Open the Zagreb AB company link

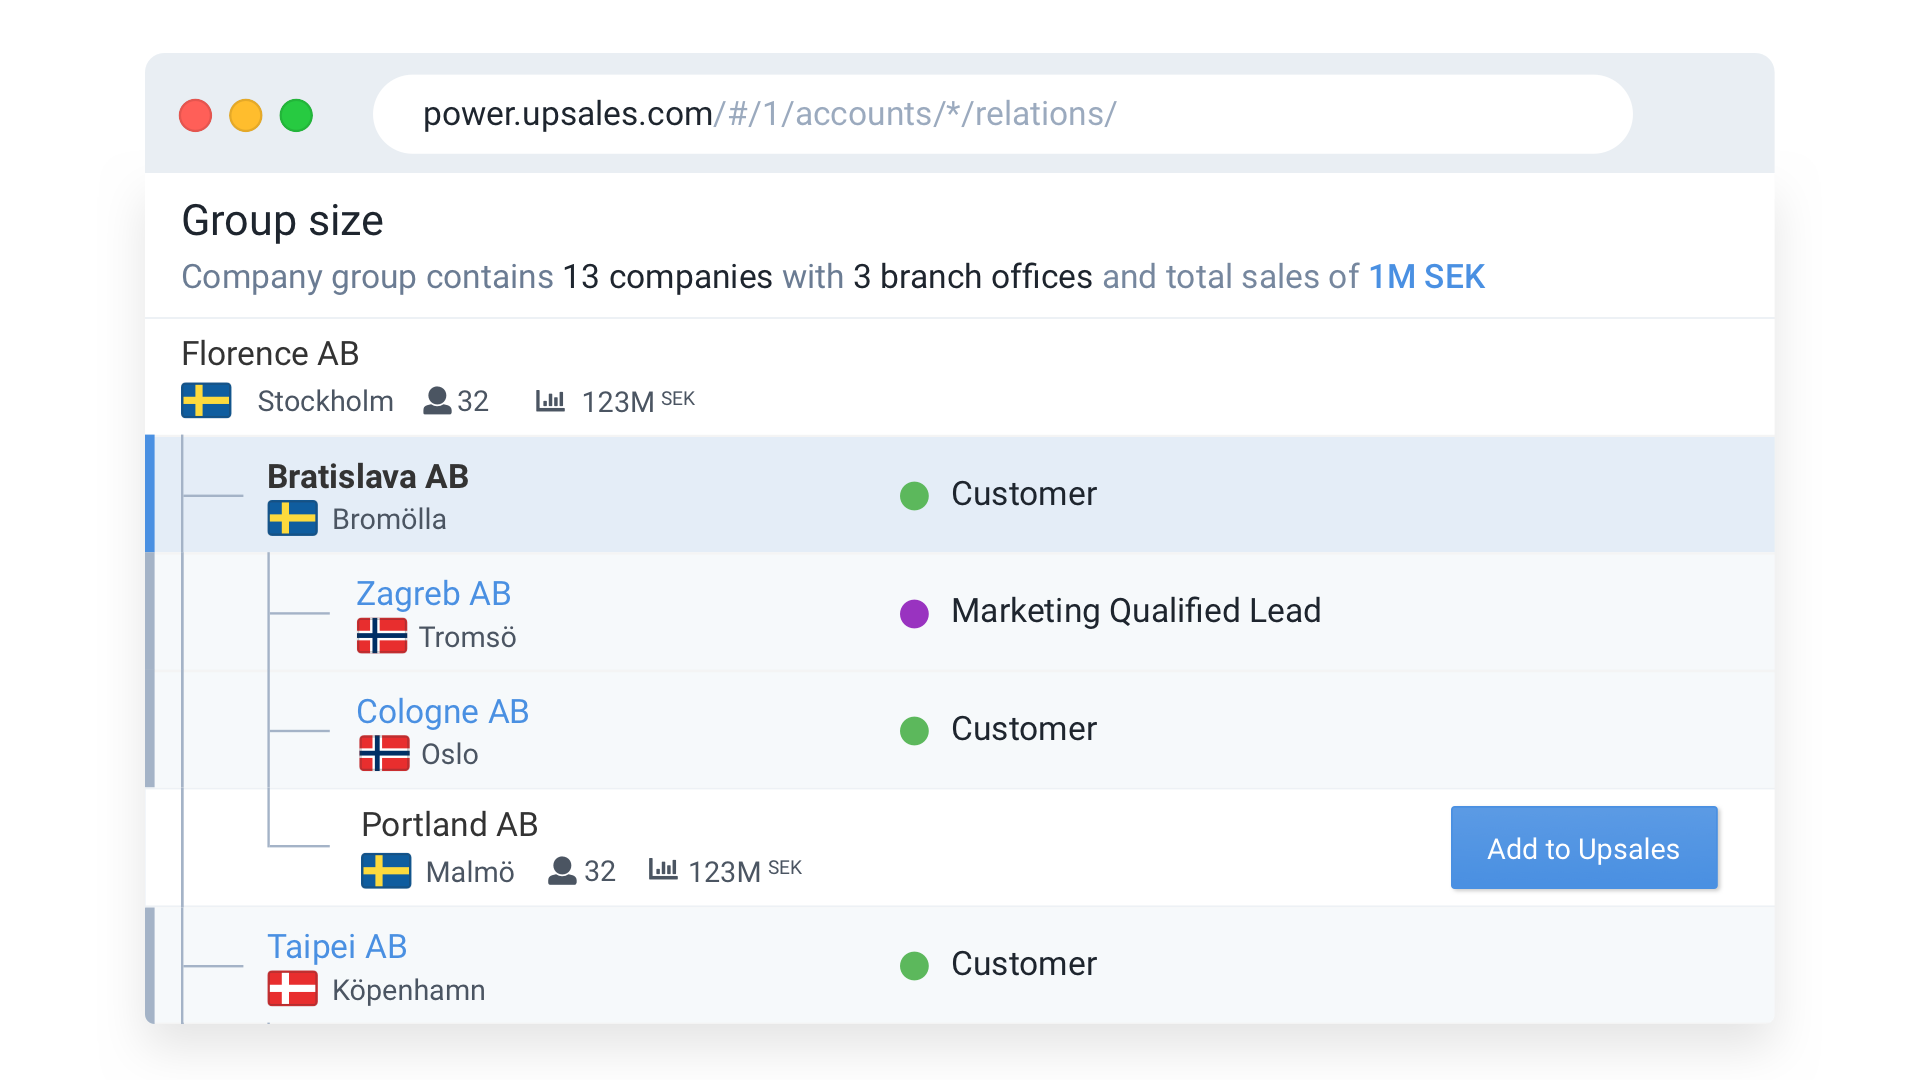tap(433, 594)
